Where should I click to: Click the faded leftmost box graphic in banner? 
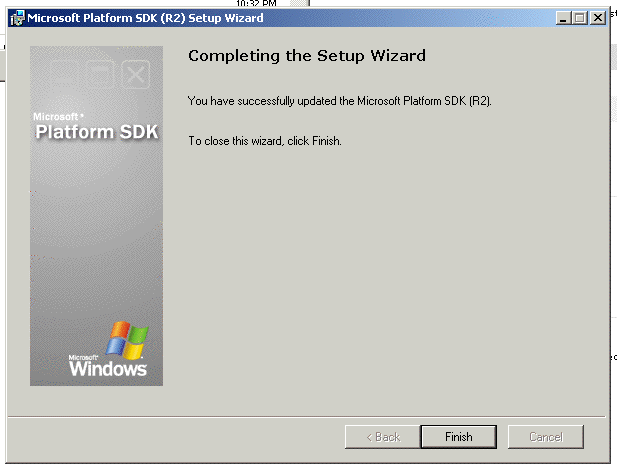64,74
